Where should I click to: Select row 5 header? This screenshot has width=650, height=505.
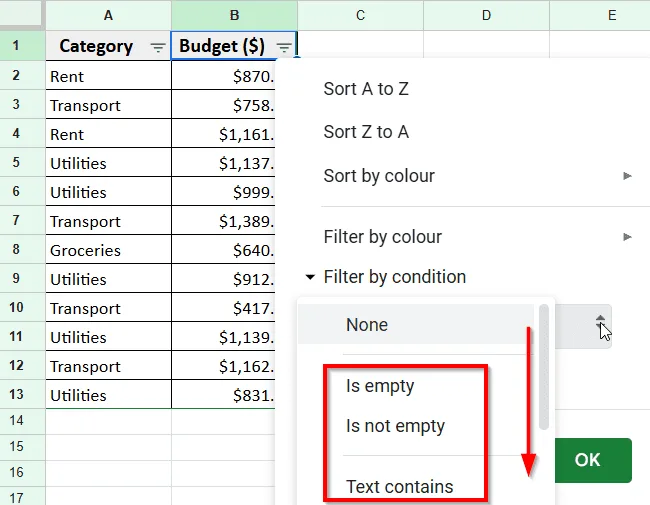point(22,162)
